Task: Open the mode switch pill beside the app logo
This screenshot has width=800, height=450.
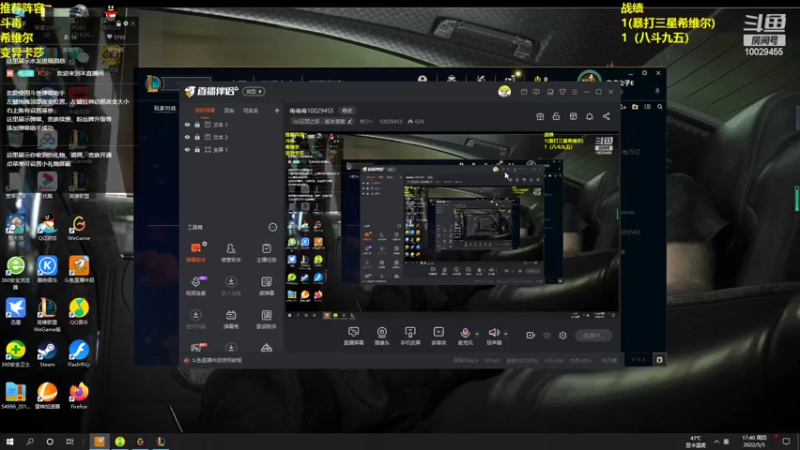Action: point(254,91)
